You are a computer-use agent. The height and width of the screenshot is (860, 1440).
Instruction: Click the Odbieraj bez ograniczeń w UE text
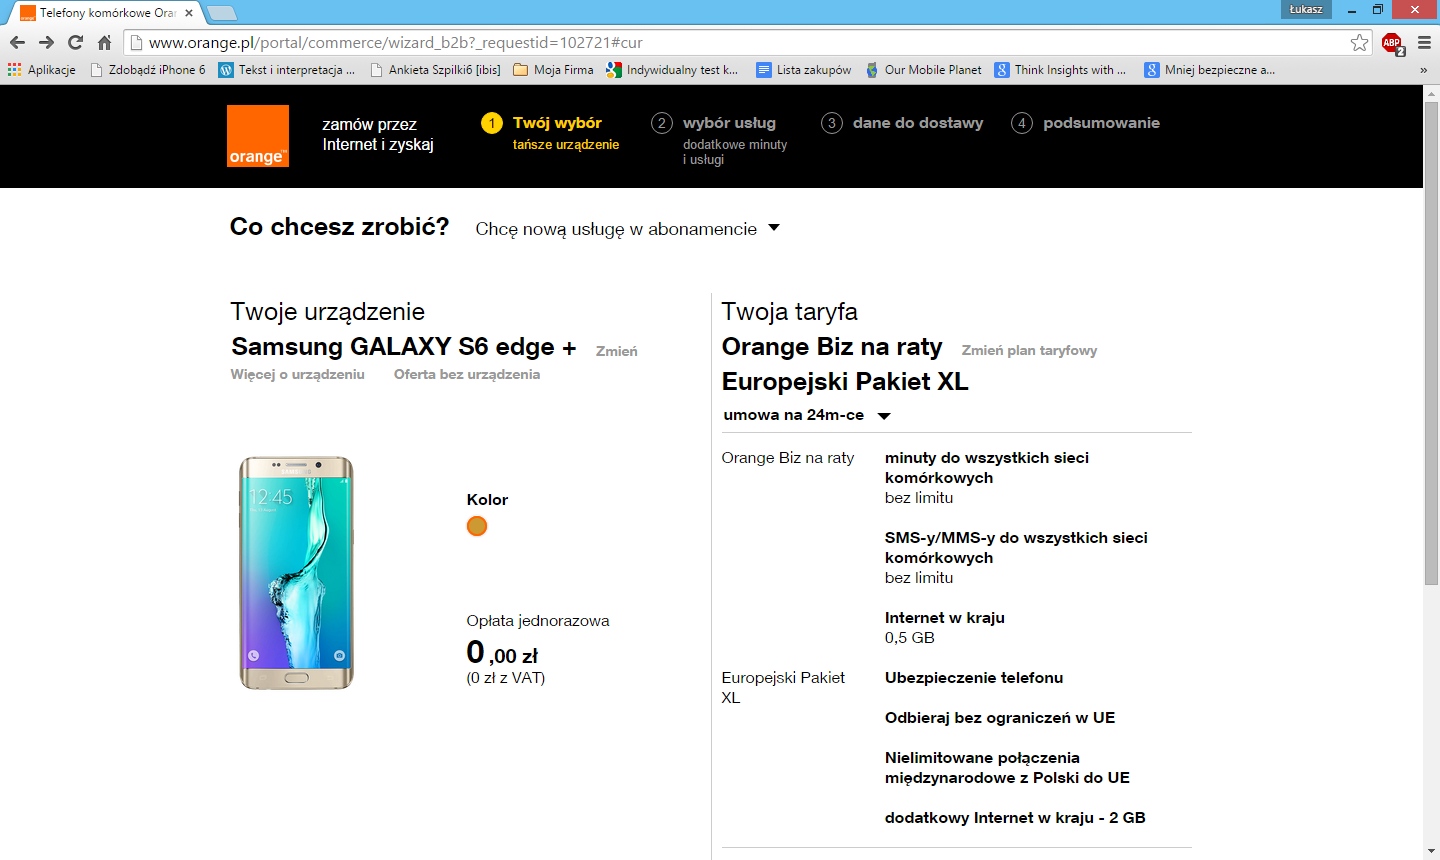click(x=1000, y=718)
